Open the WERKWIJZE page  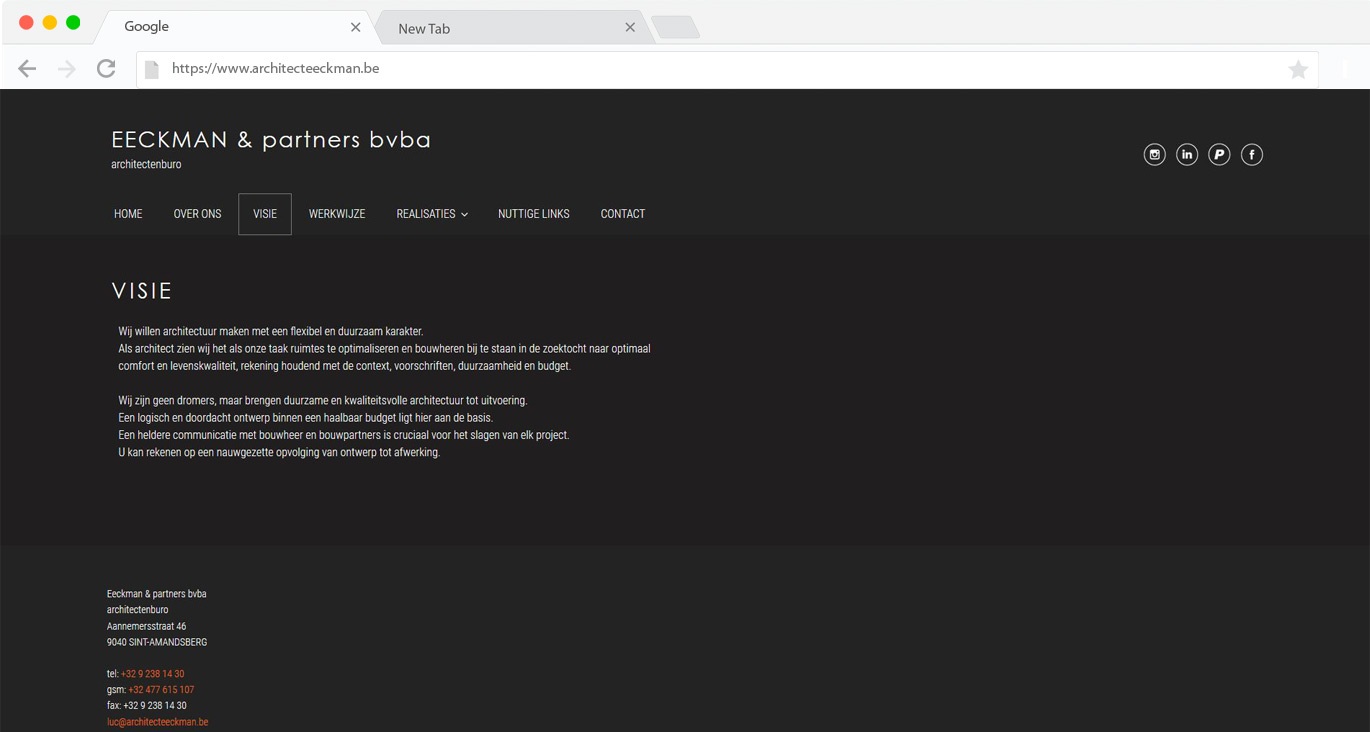point(337,214)
